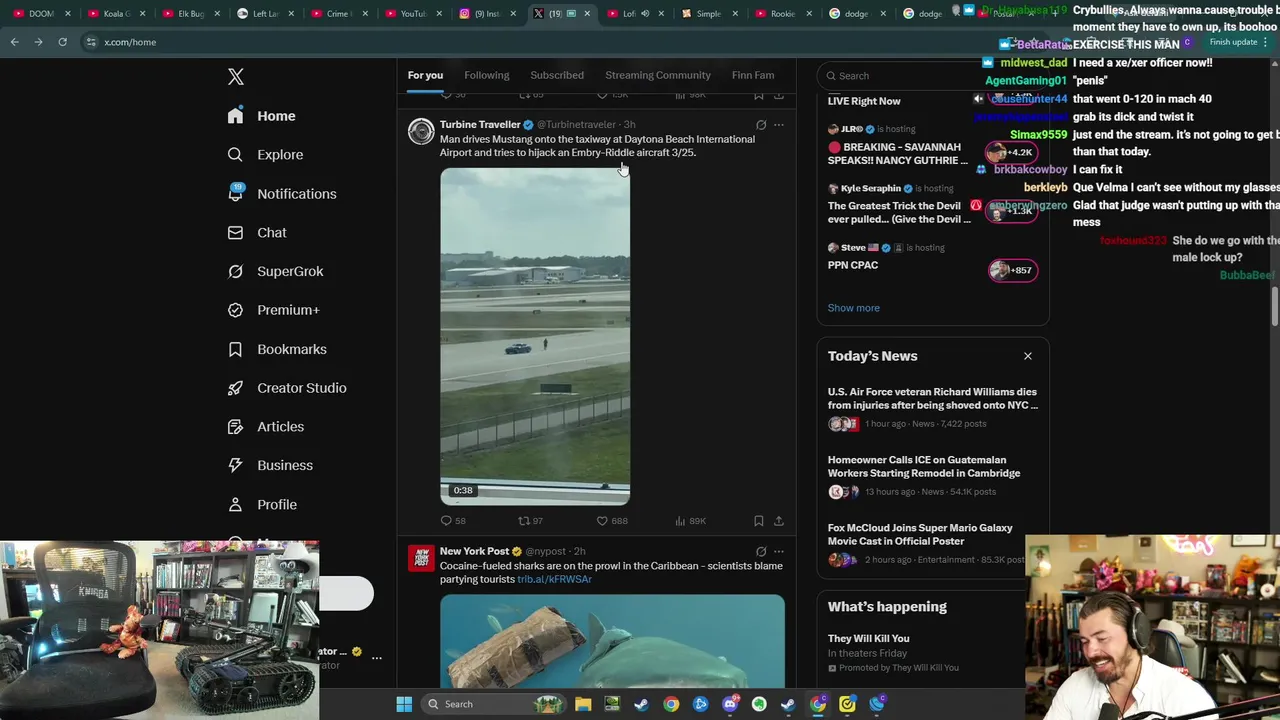Open Homeowner Calls ICE news story
The image size is (1280, 720).
click(x=932, y=478)
